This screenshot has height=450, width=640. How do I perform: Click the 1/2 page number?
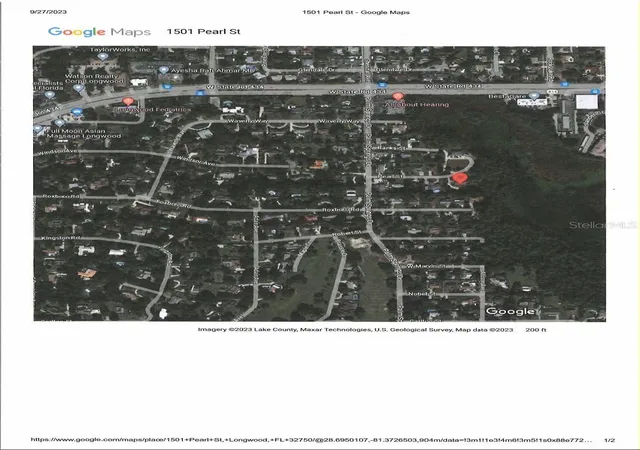point(609,440)
